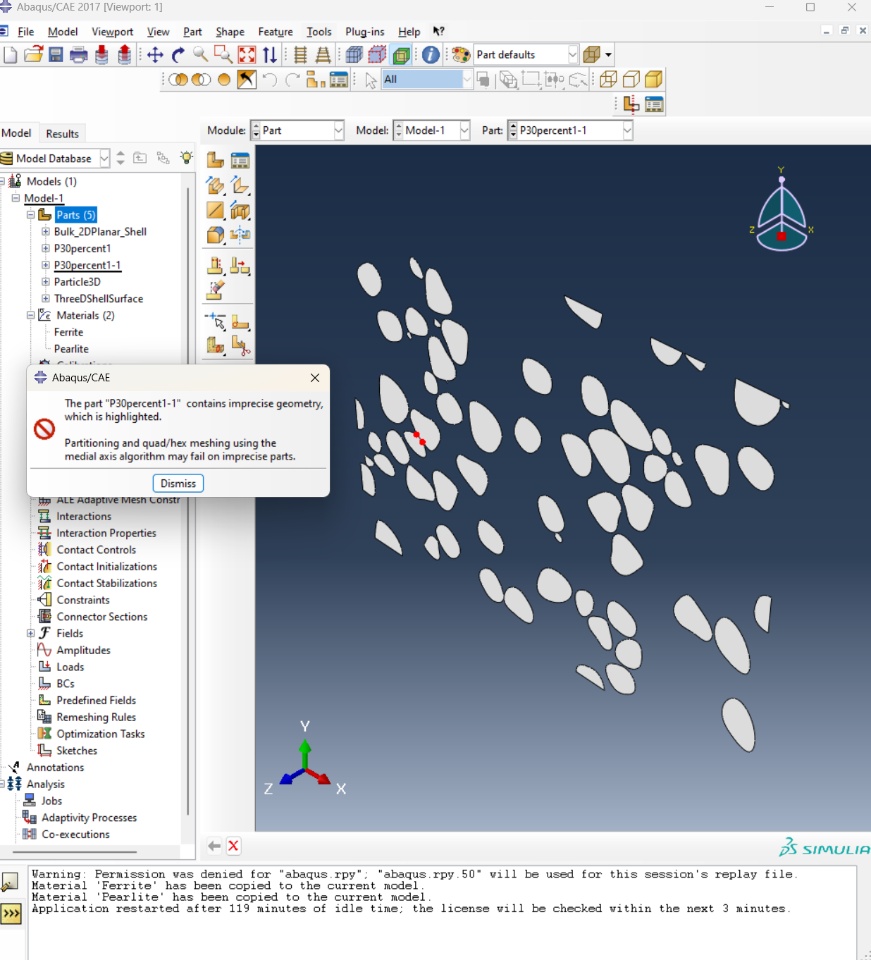Open the Plug-ins menu
The width and height of the screenshot is (871, 960).
point(364,32)
